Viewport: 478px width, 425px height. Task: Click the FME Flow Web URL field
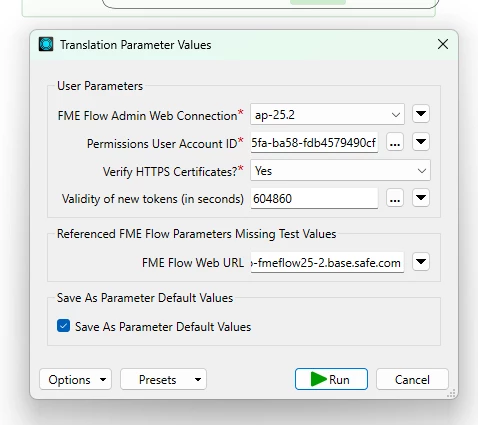point(327,262)
